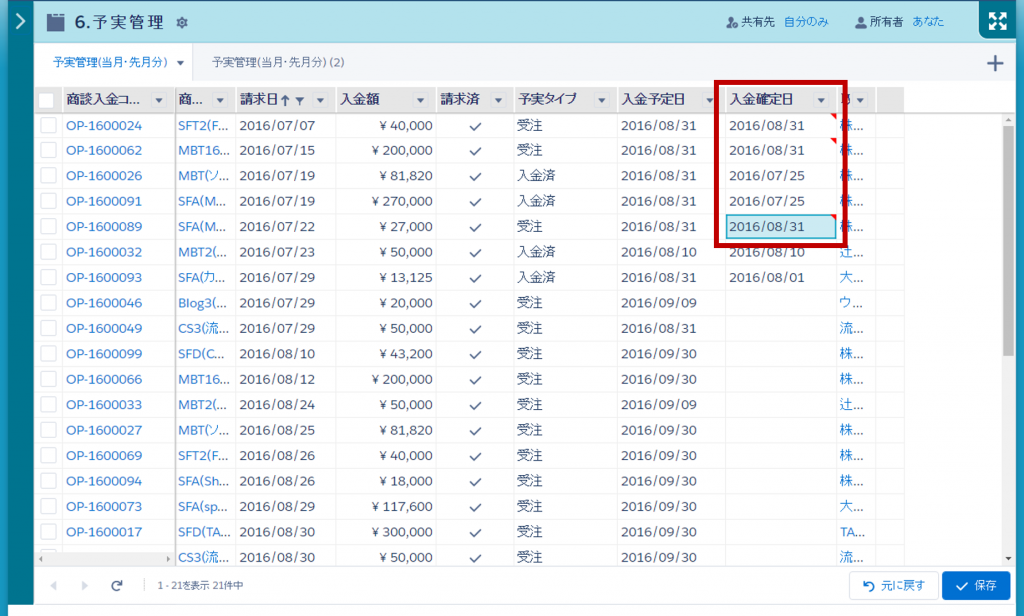Open the Blog3(... deal link

click(202, 303)
